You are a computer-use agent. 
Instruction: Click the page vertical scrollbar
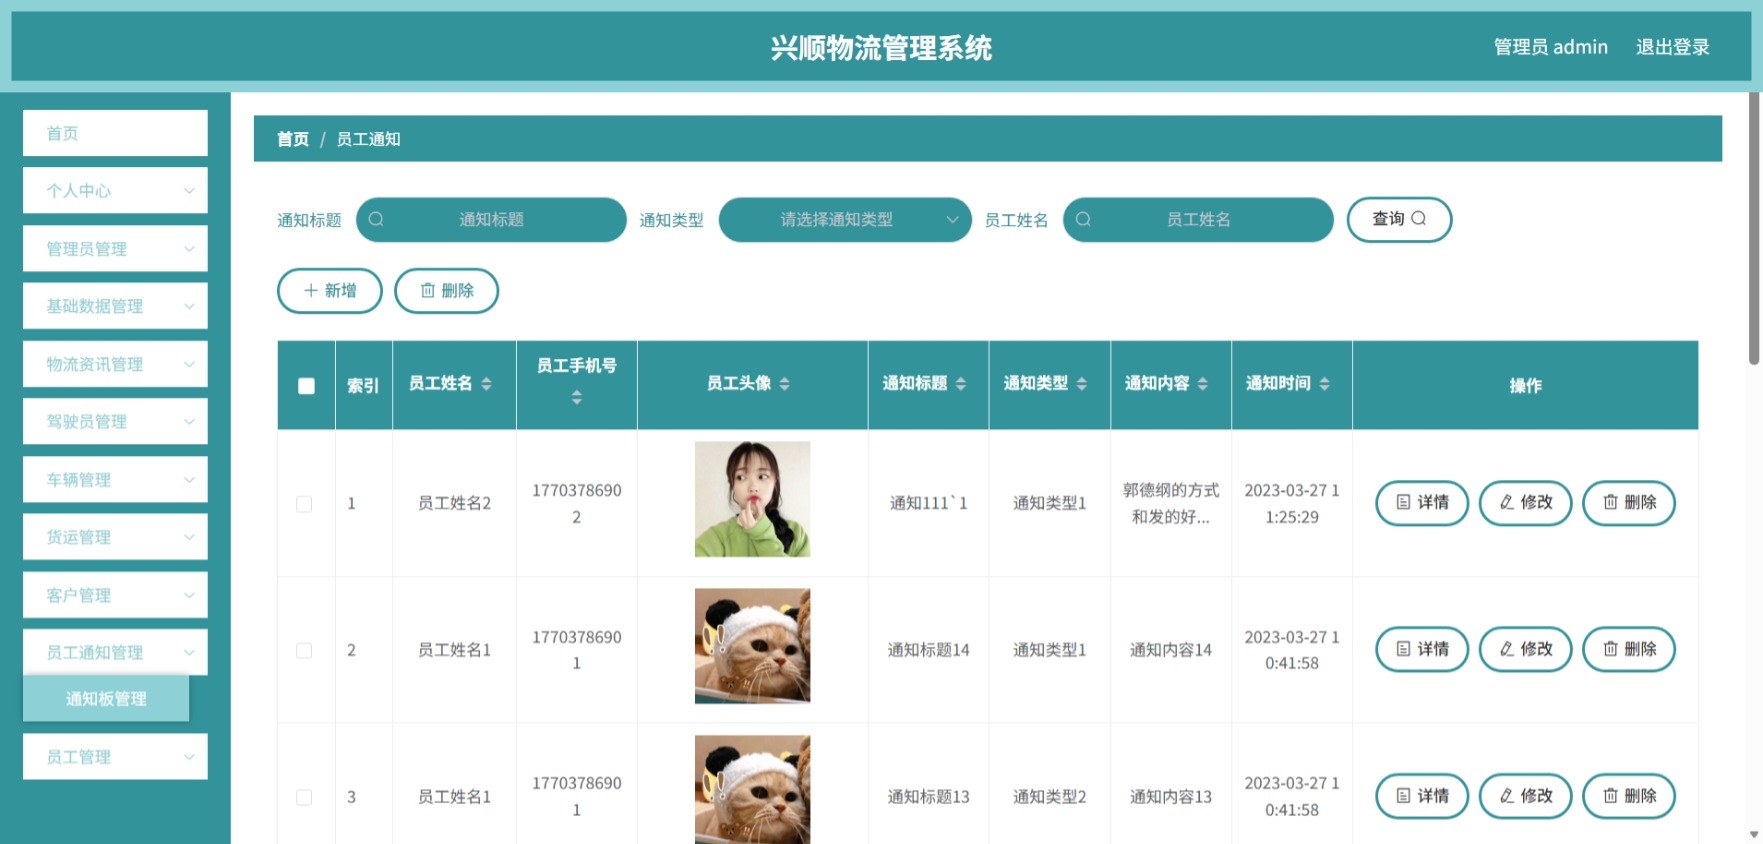click(1754, 229)
